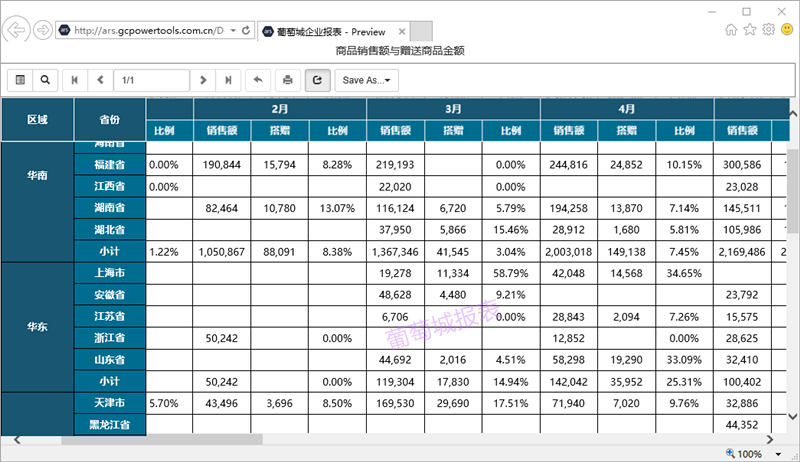Jump to last report page
This screenshot has height=462, width=800.
tap(229, 79)
